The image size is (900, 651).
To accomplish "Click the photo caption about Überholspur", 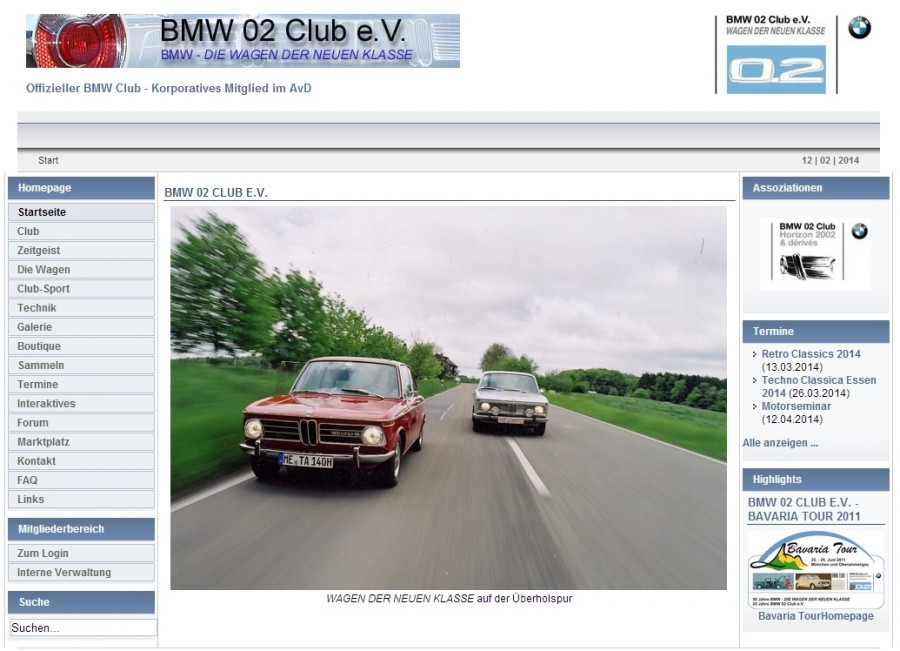I will pos(449,598).
